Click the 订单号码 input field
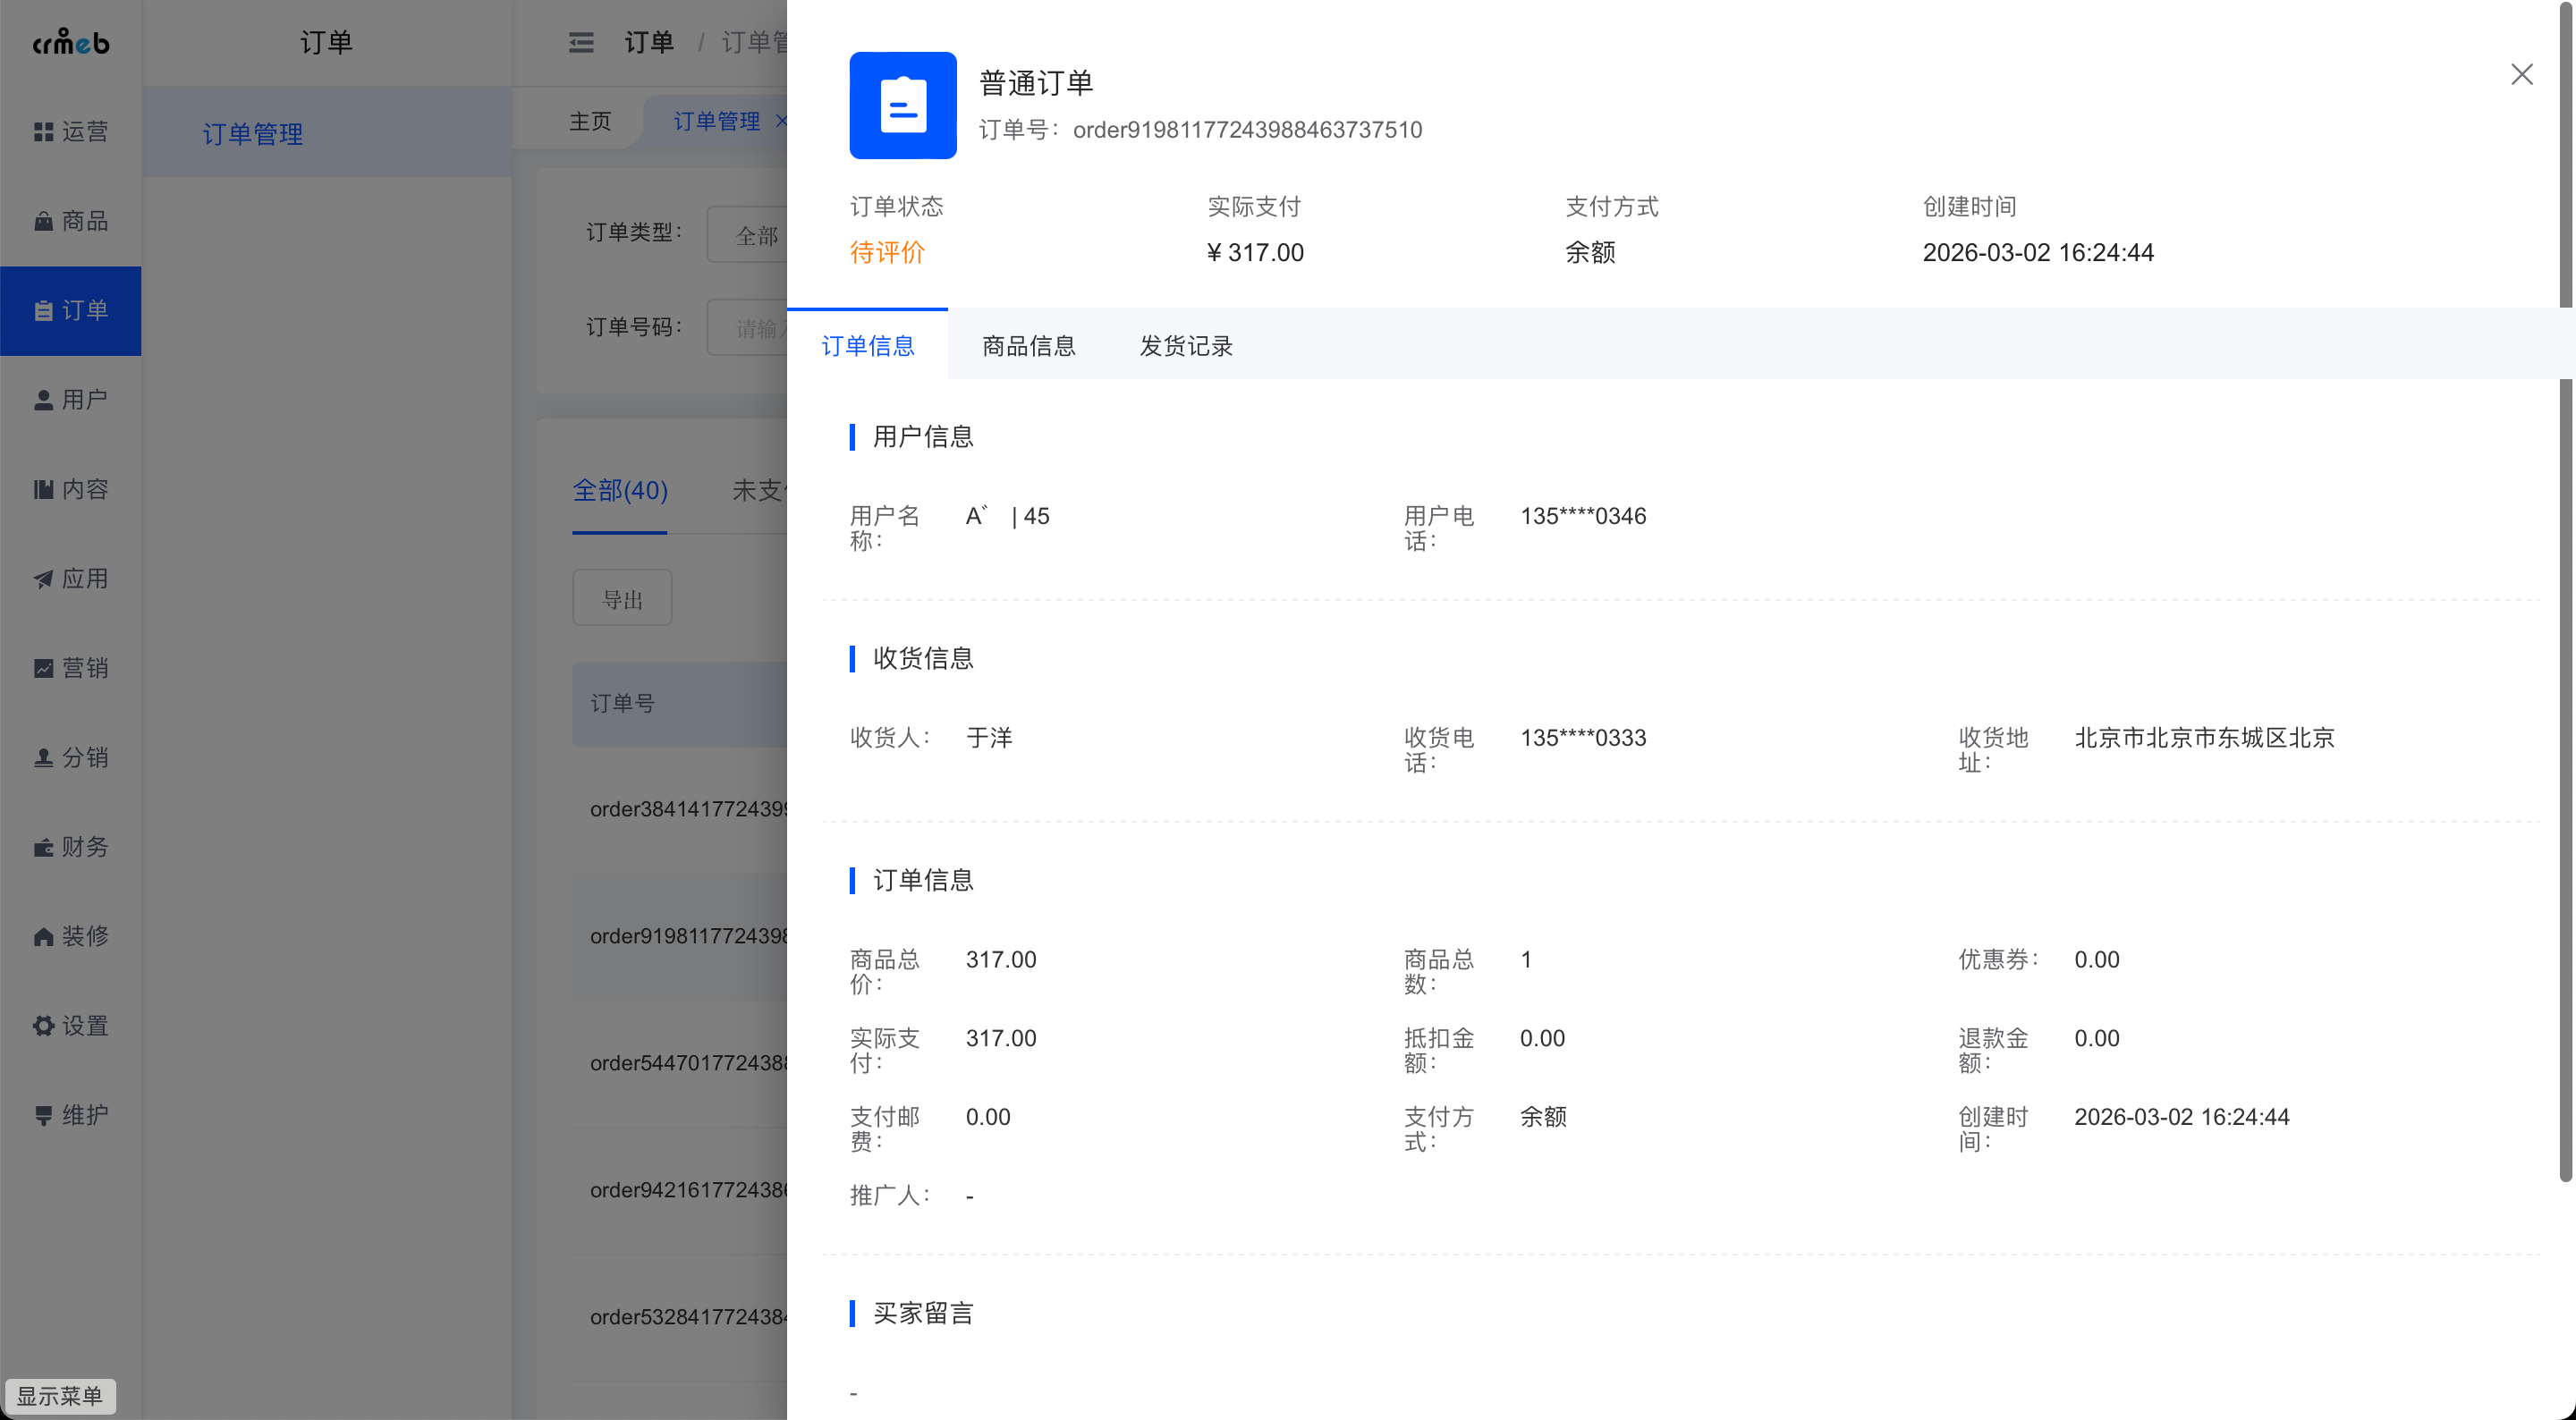The width and height of the screenshot is (2576, 1420). [x=750, y=328]
